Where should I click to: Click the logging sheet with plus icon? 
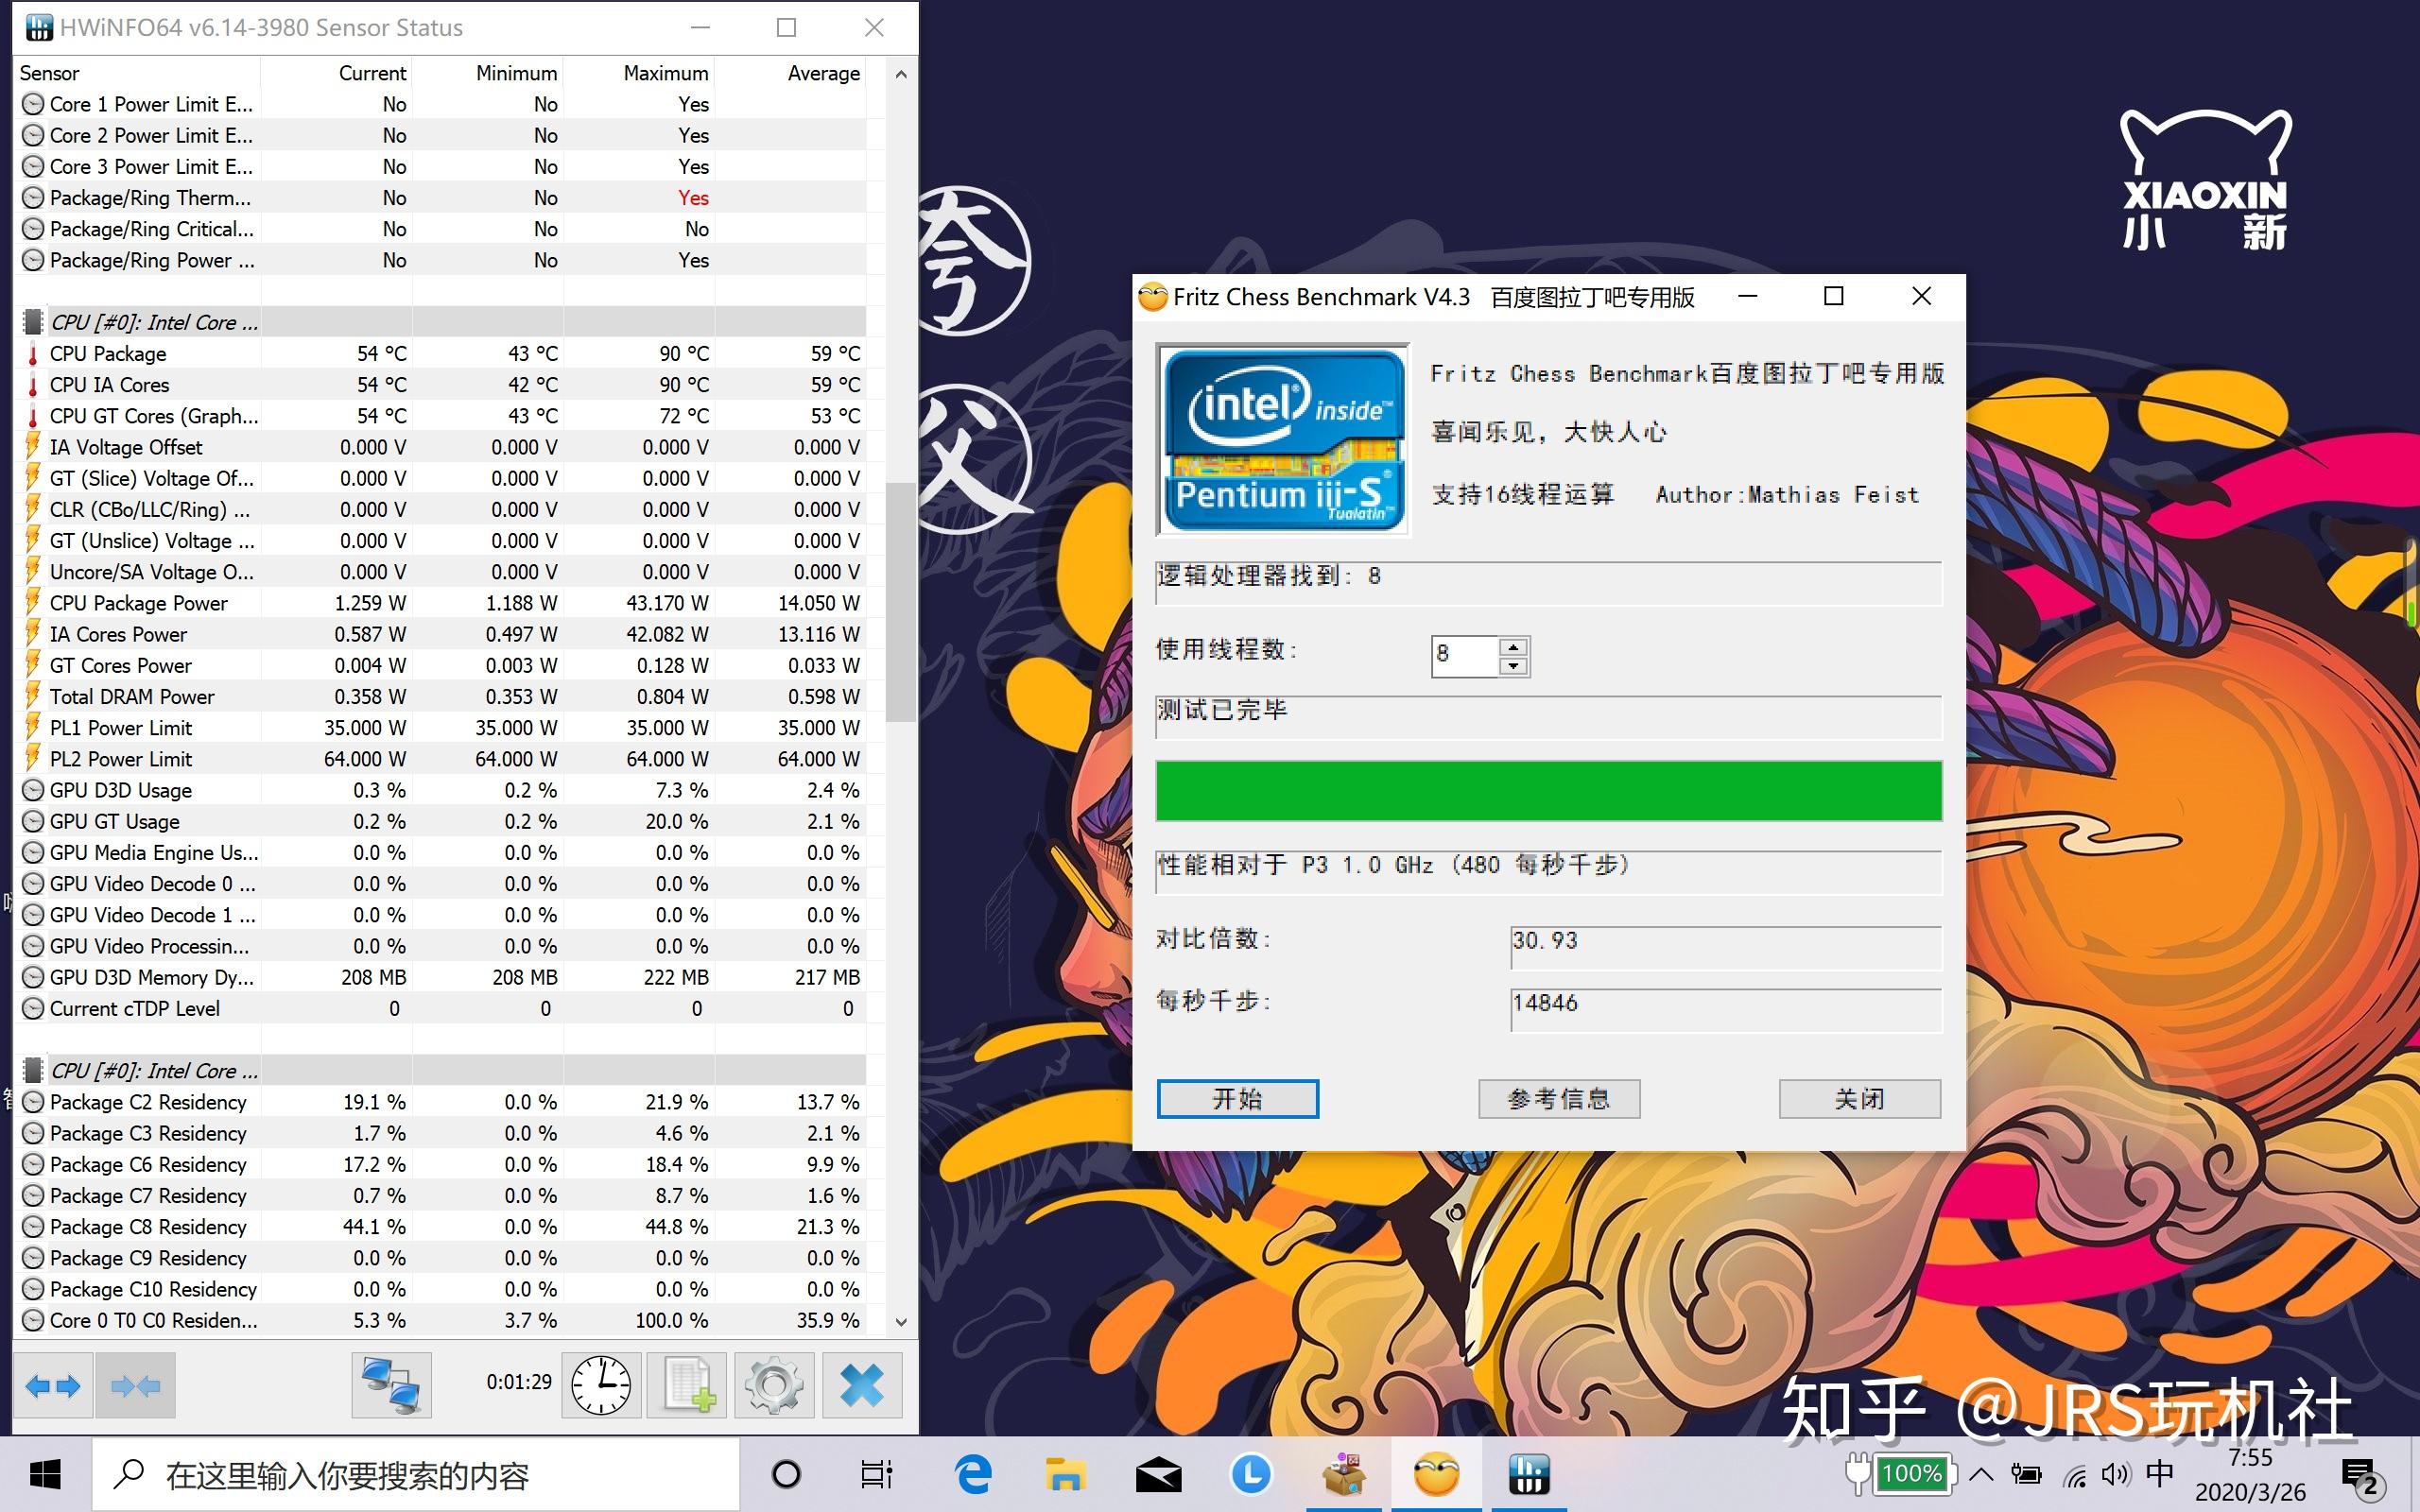(x=688, y=1386)
